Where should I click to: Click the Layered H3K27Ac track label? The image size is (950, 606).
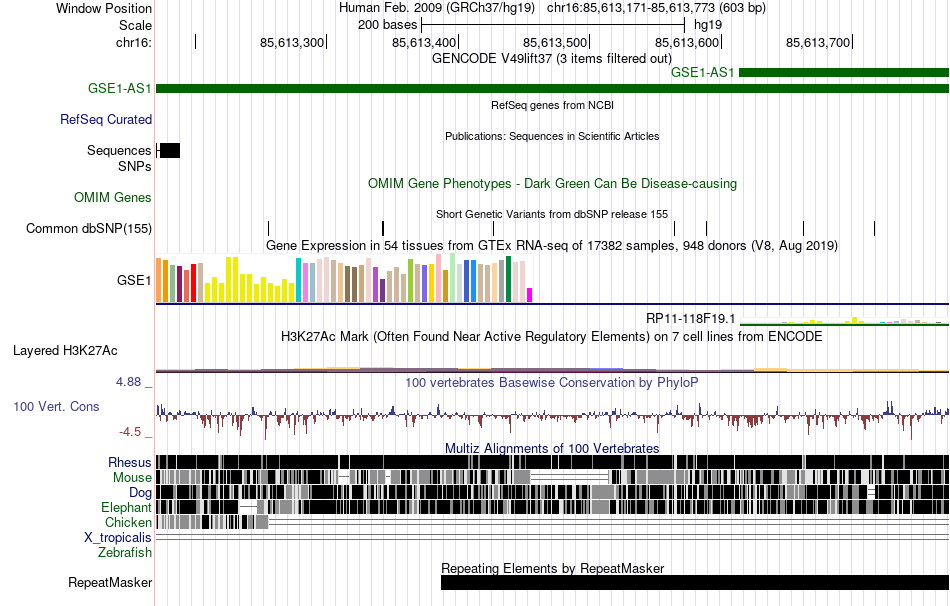(x=65, y=351)
